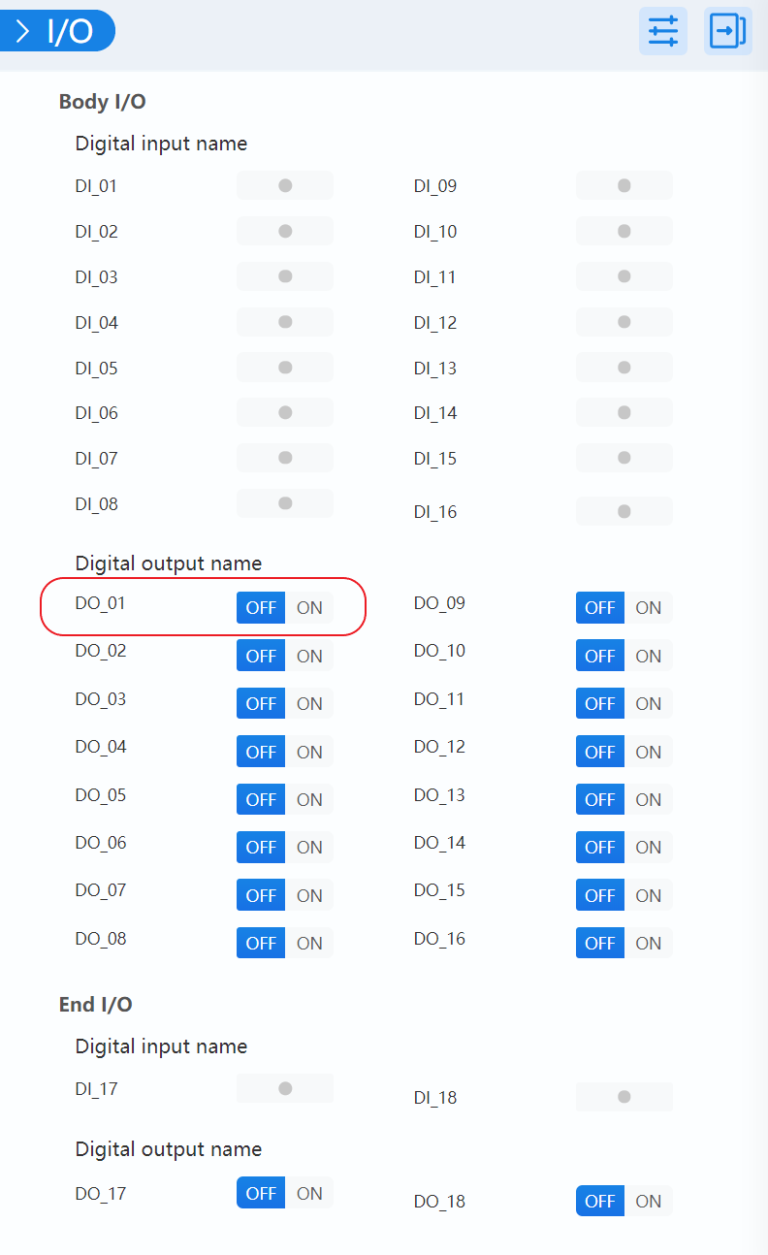
Task: Click the DI_18 end input indicator
Action: 624,1097
